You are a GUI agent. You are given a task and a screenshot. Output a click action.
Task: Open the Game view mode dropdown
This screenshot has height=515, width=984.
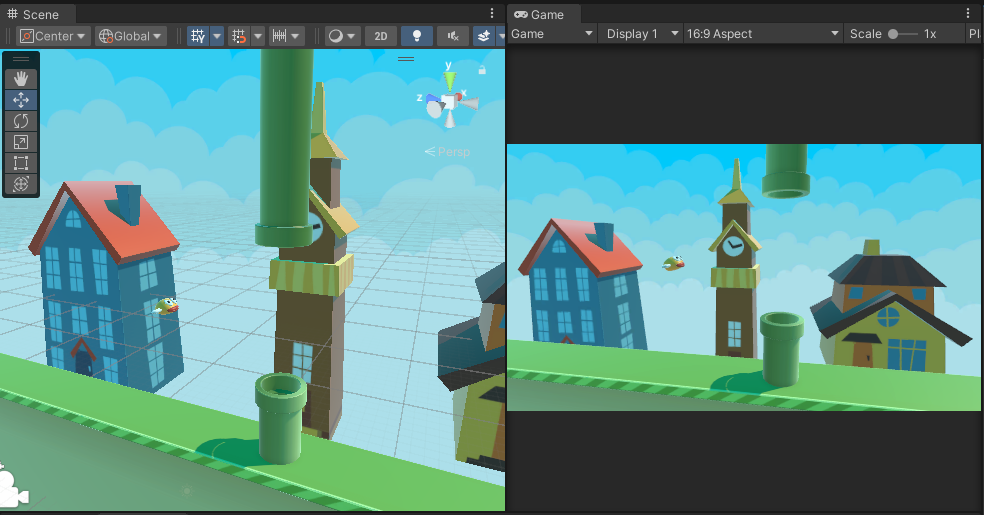[x=552, y=34]
